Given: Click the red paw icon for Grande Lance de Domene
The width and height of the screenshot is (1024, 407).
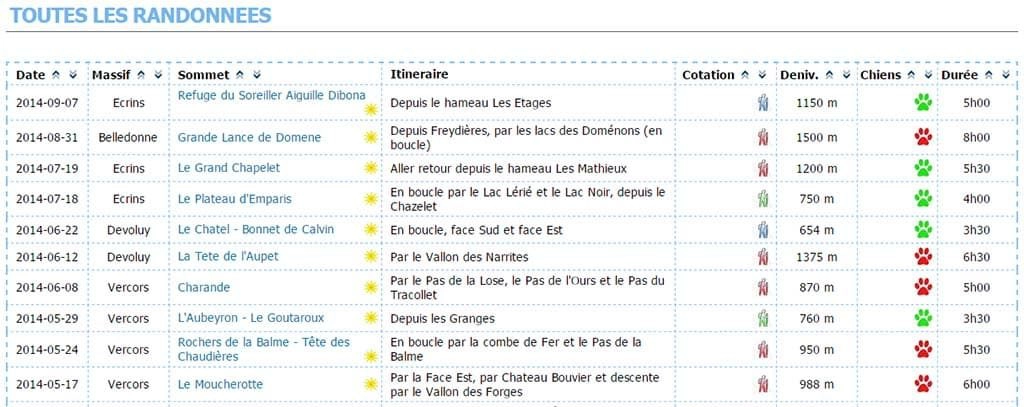Looking at the screenshot, I should tap(923, 137).
